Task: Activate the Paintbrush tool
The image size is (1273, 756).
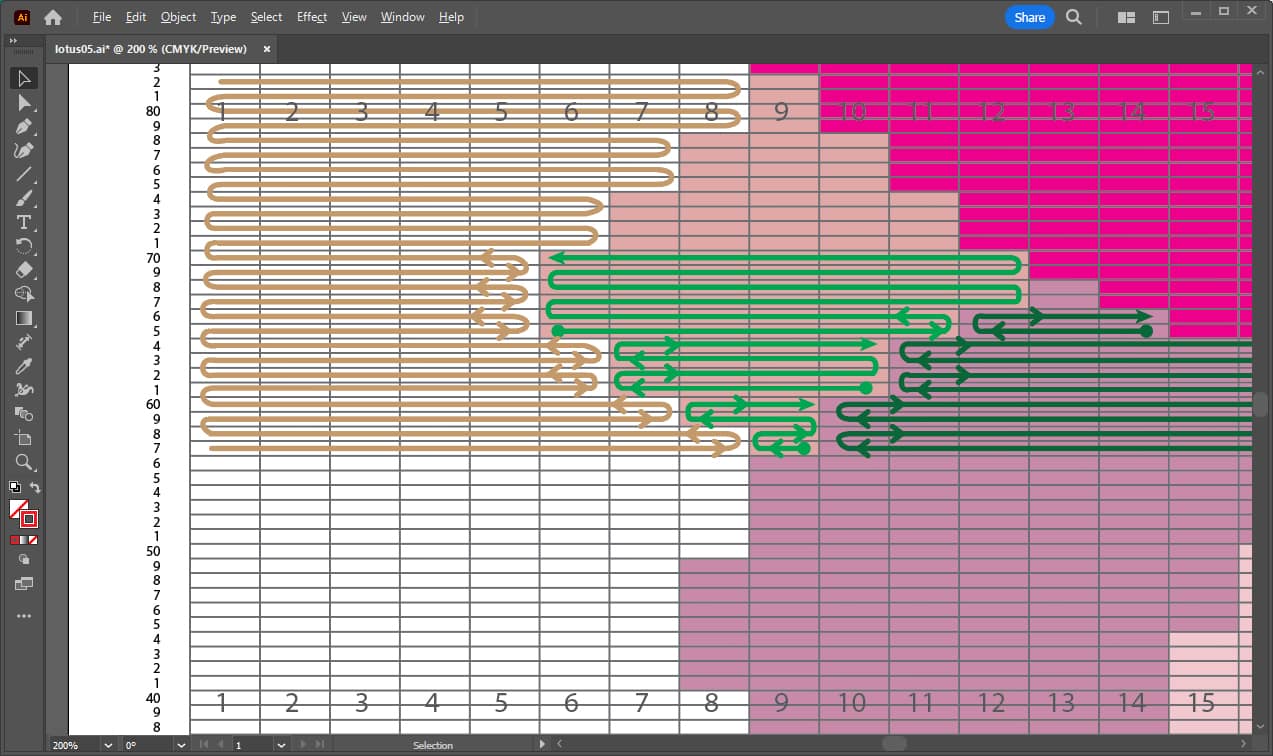Action: click(x=24, y=198)
